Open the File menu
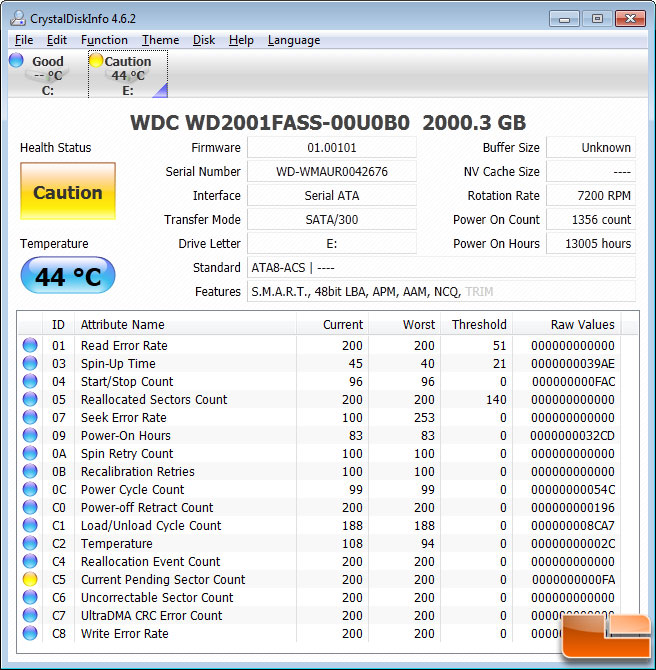The image size is (656, 670). tap(24, 40)
